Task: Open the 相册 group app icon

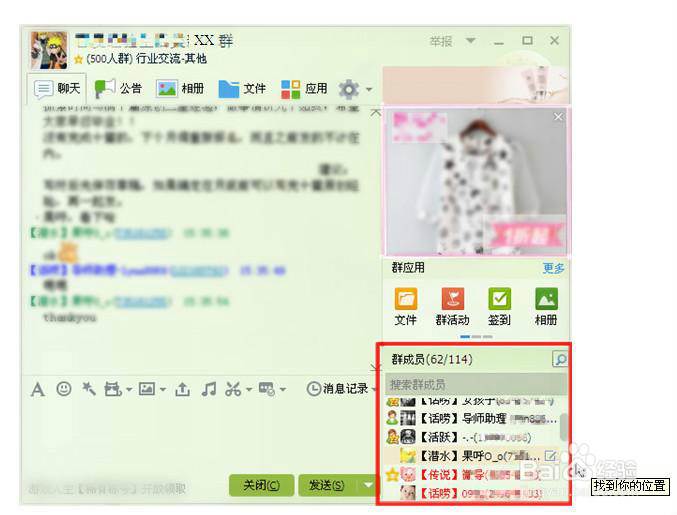Action: (x=546, y=307)
